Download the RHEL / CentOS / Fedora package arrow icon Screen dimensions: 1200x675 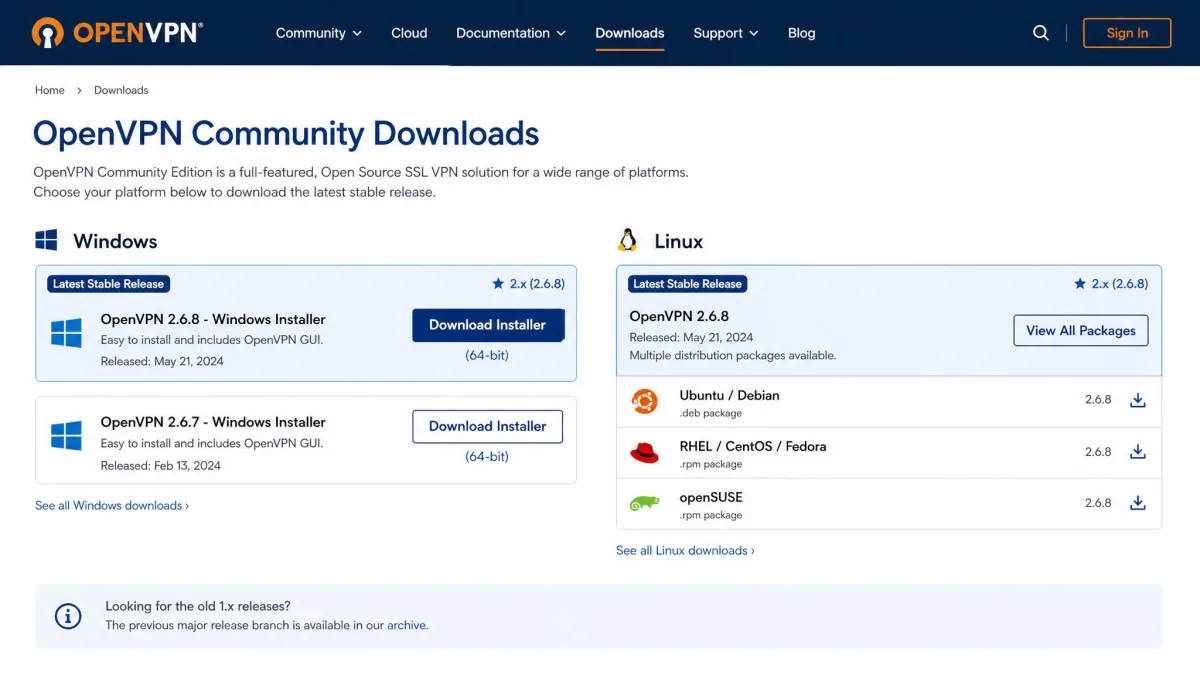coord(1137,451)
